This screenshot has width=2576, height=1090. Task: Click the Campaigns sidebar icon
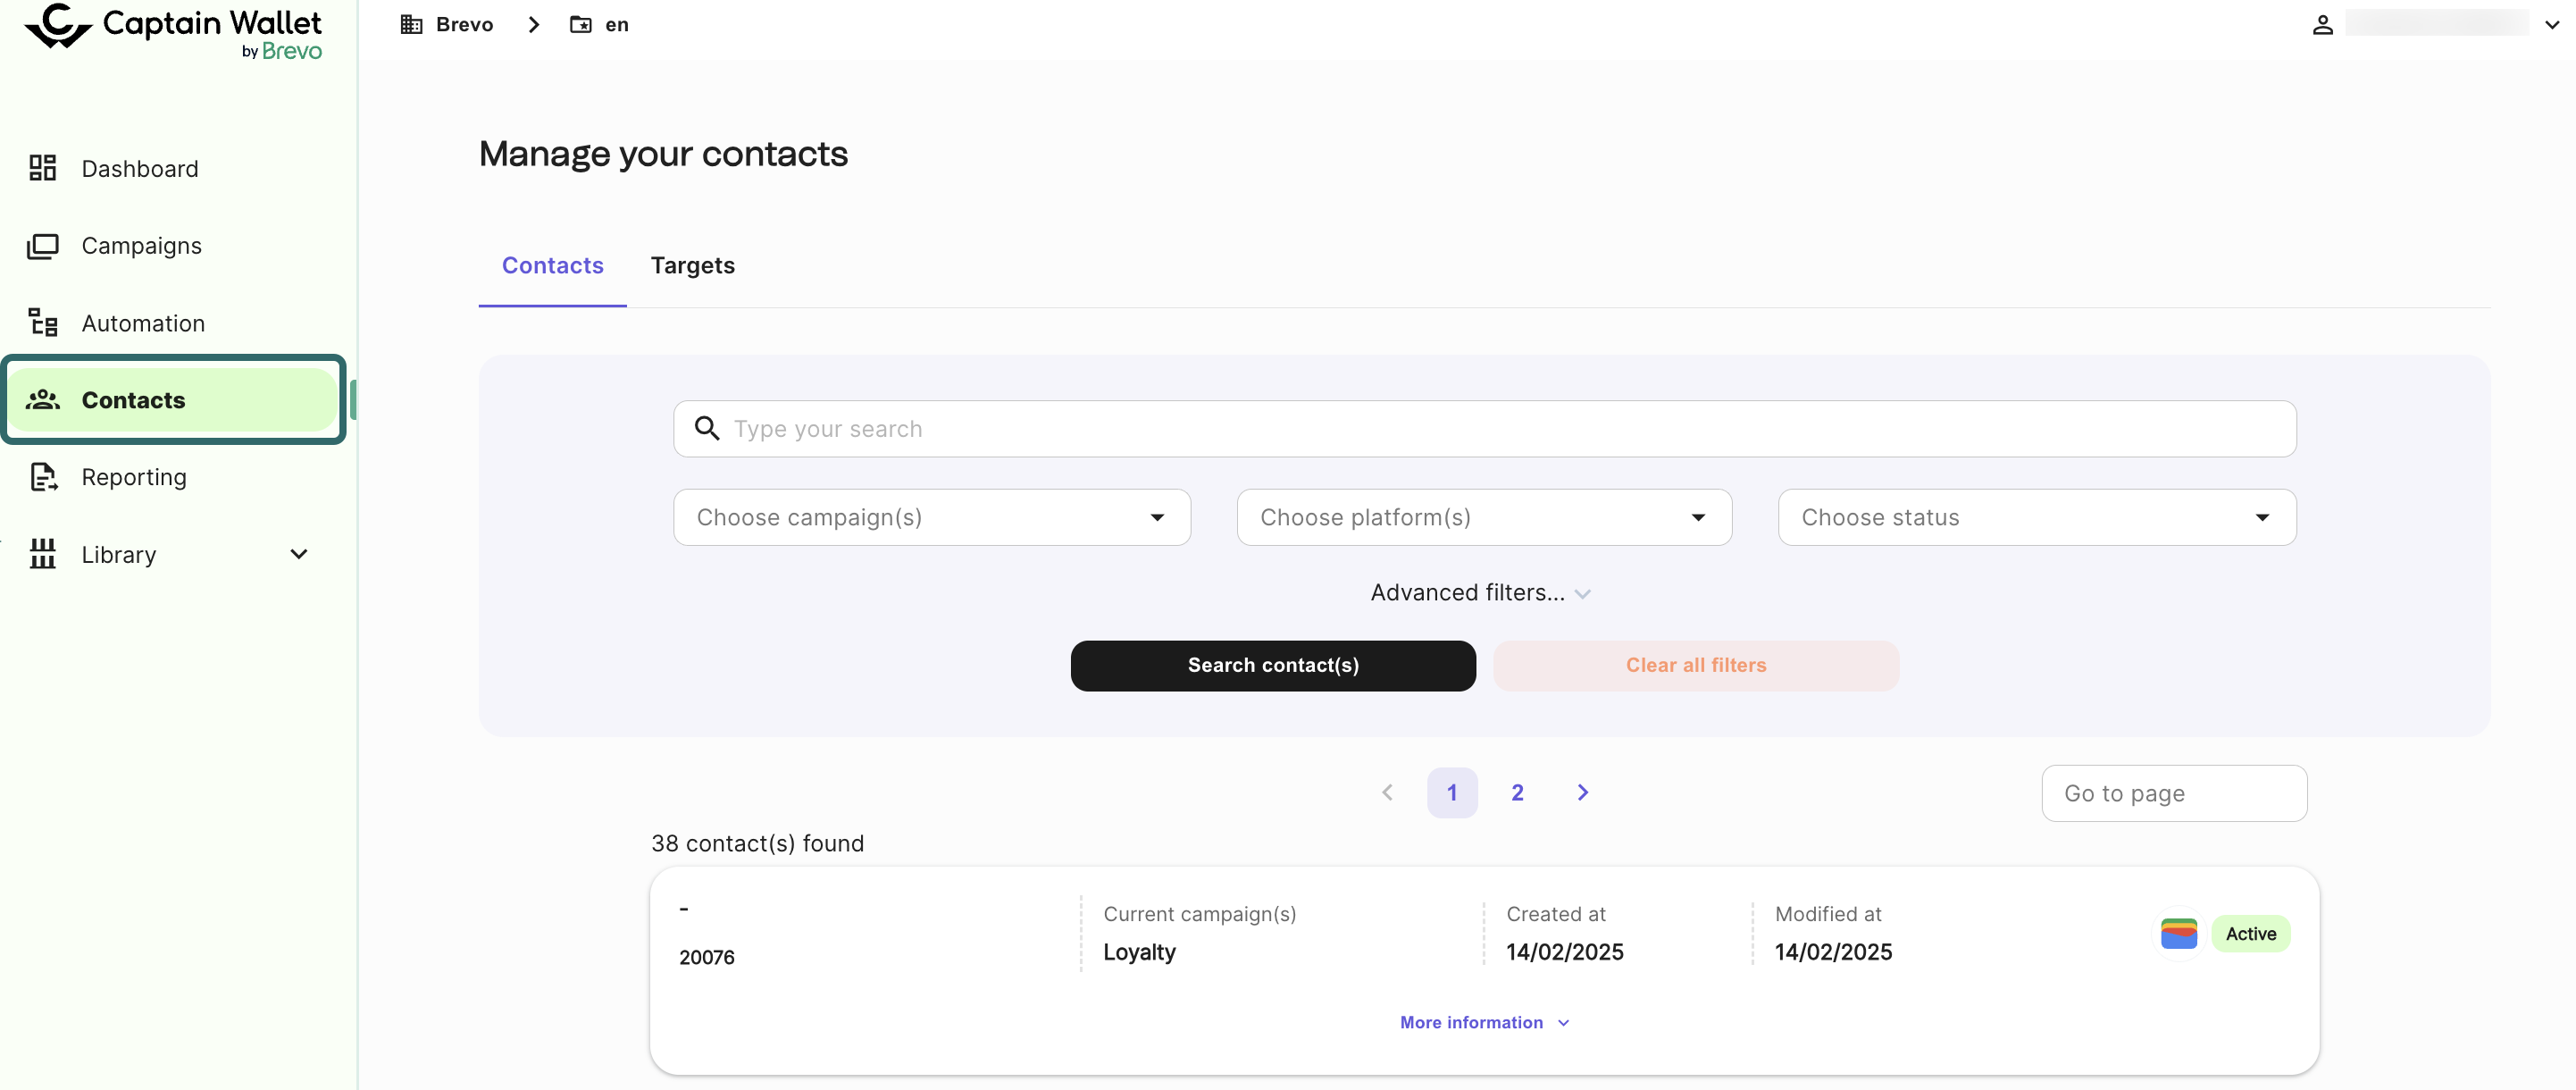(42, 246)
